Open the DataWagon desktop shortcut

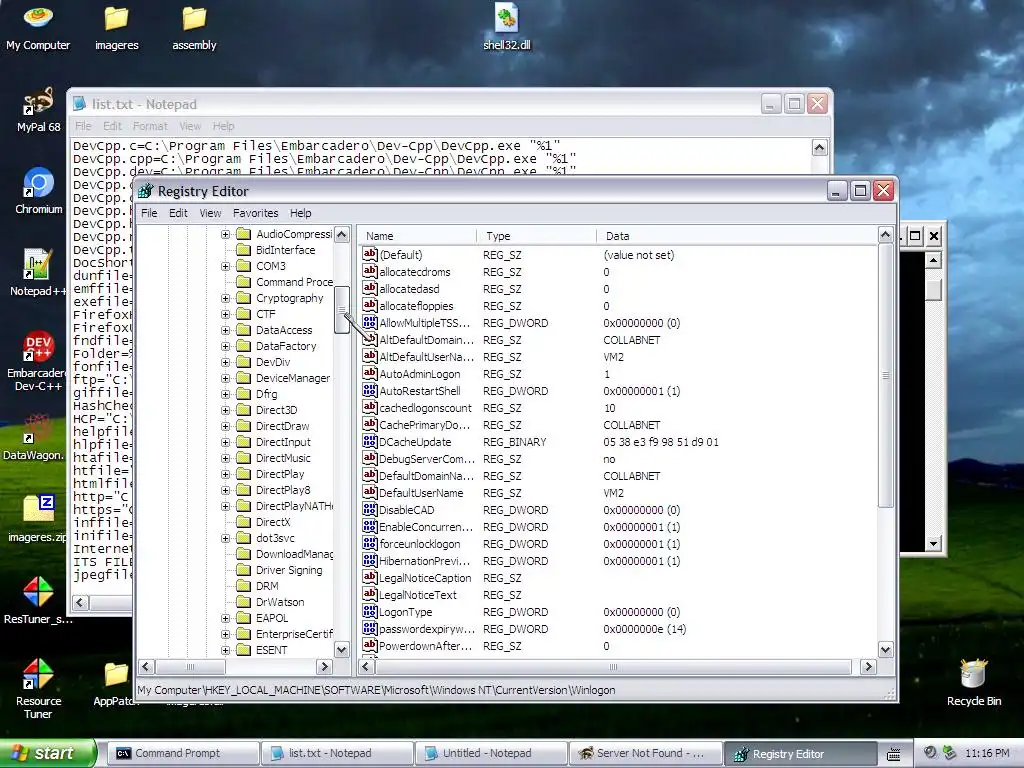point(33,438)
